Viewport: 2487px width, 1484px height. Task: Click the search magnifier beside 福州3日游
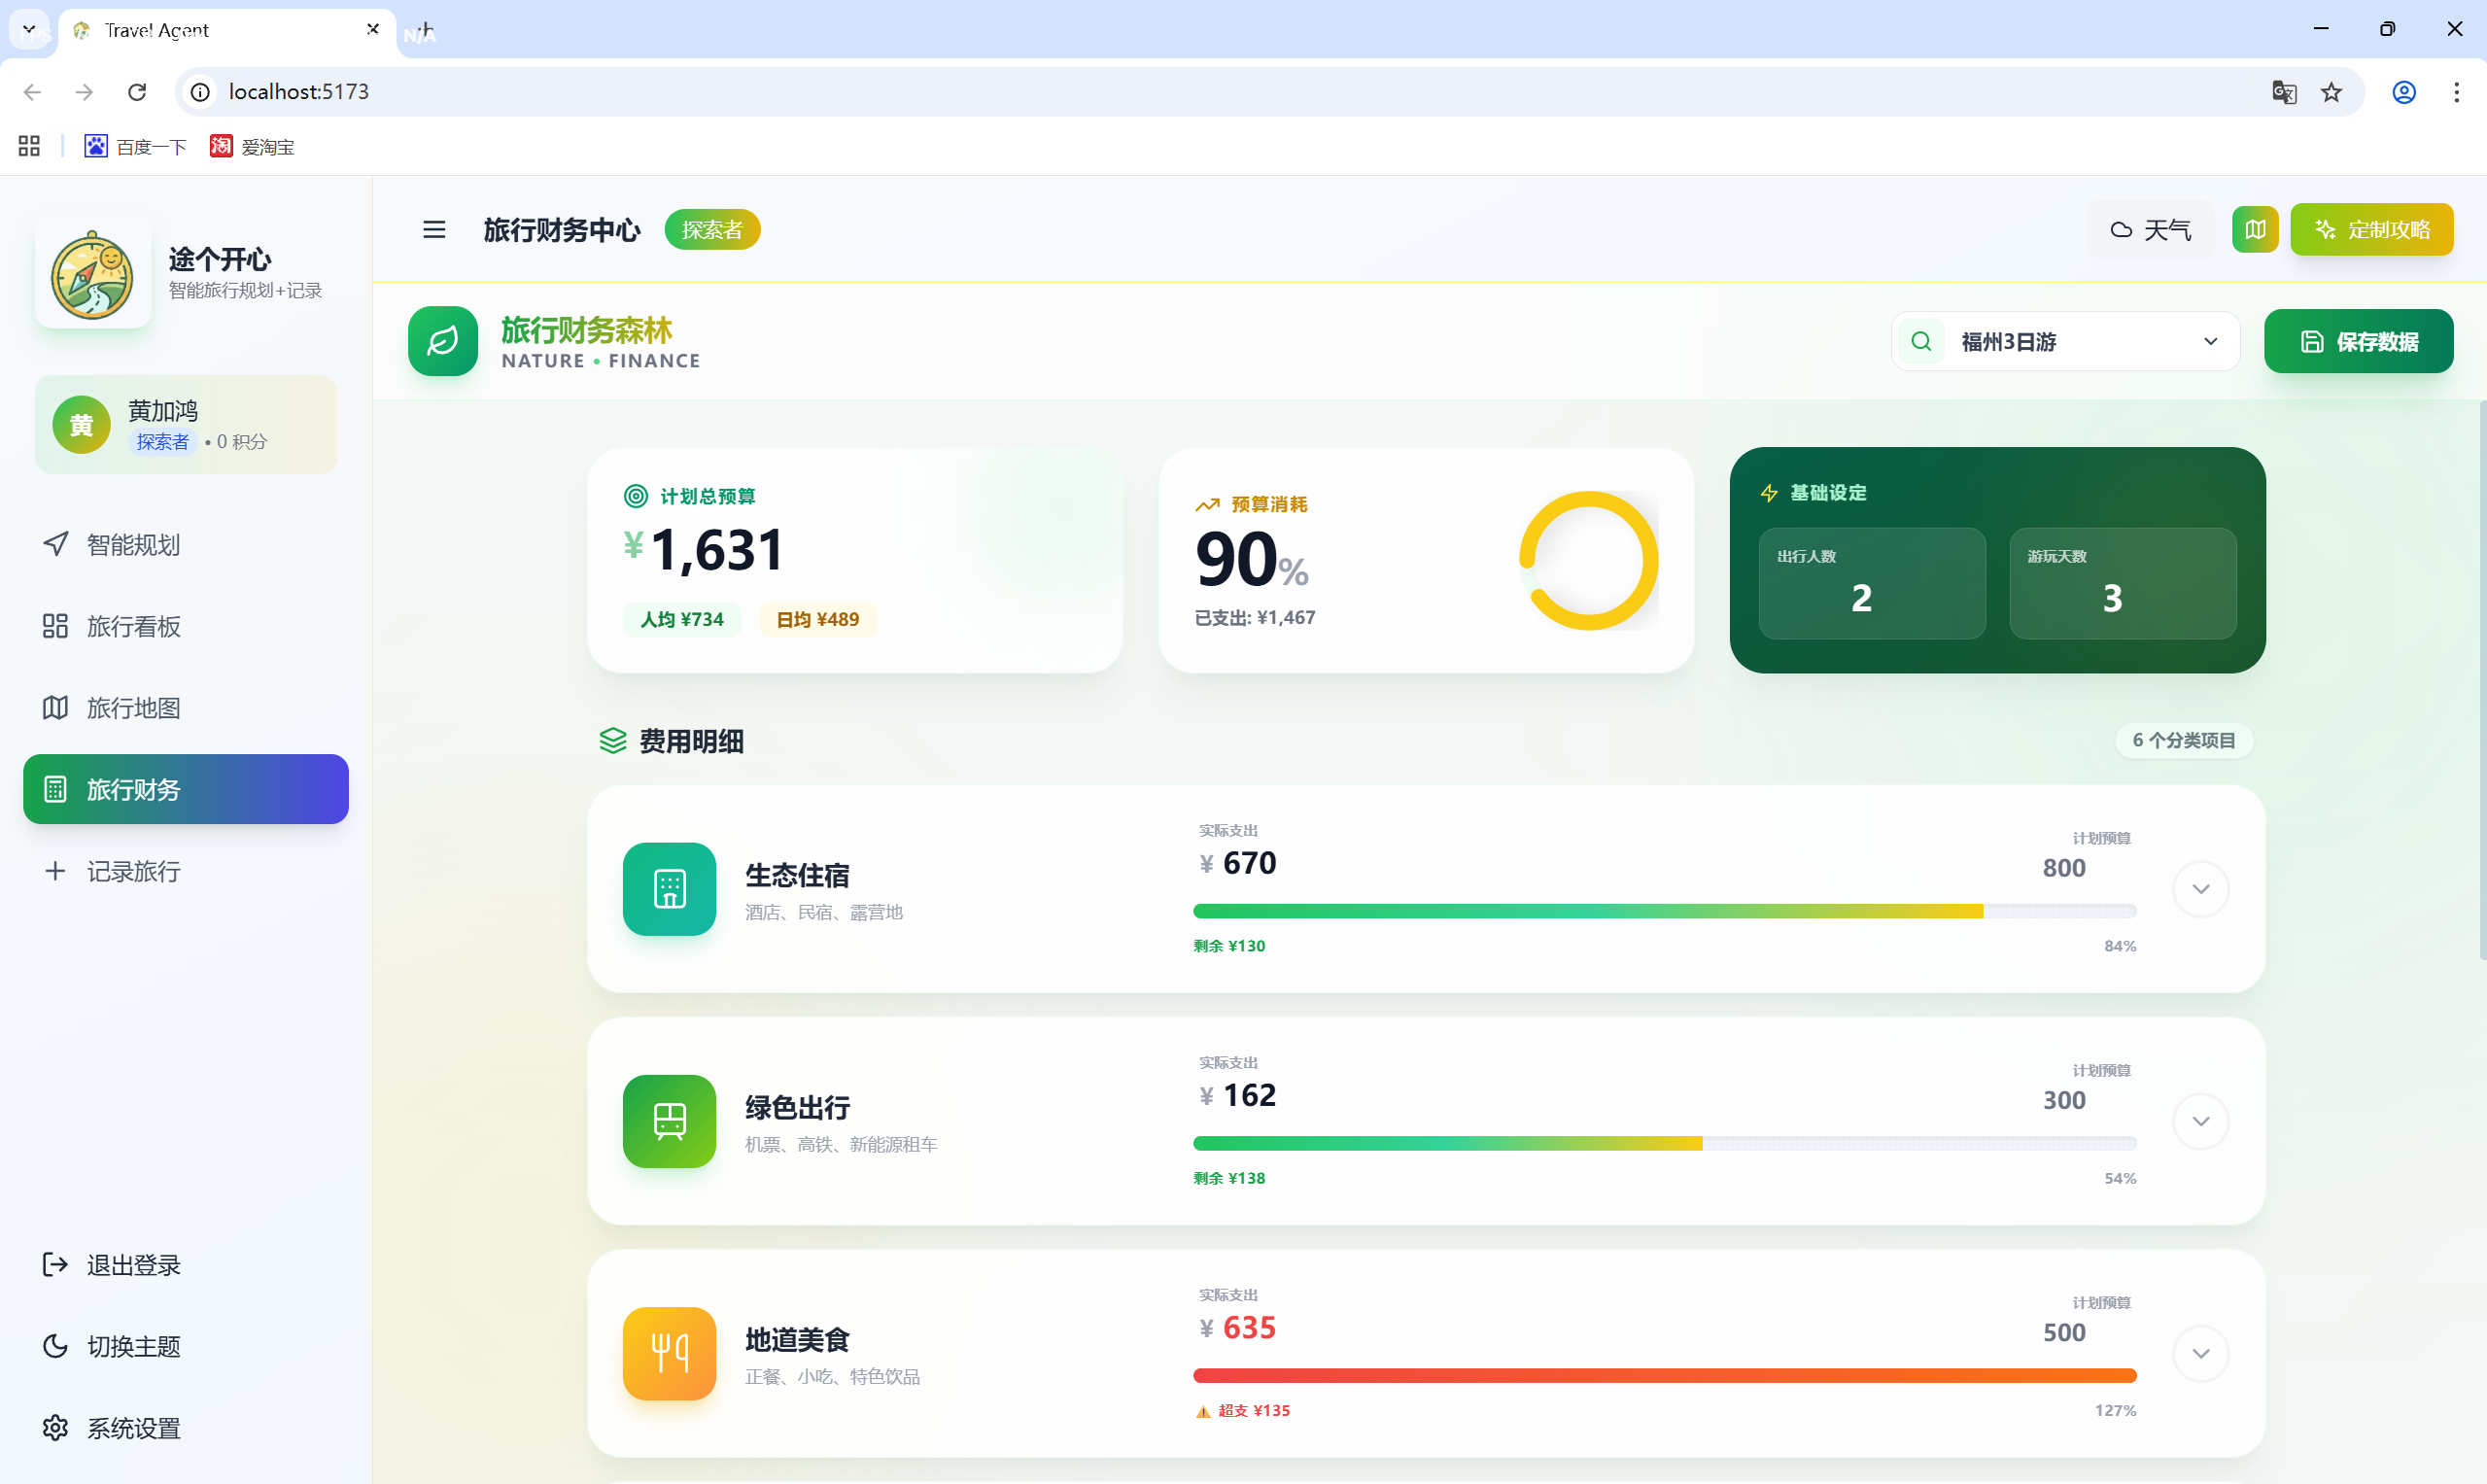tap(1921, 341)
